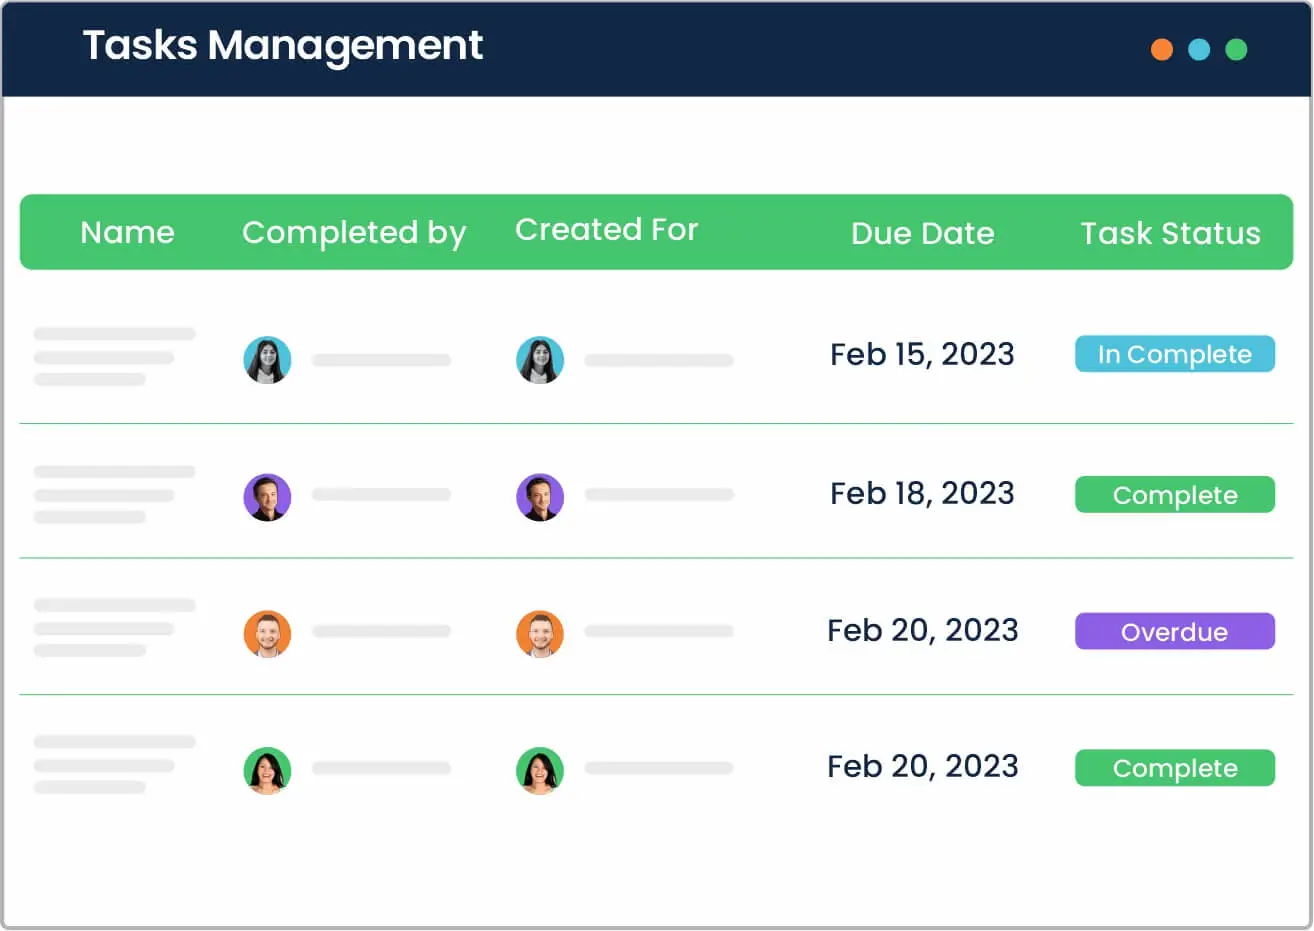
Task: Click the orange window control dot
Action: click(x=1161, y=48)
